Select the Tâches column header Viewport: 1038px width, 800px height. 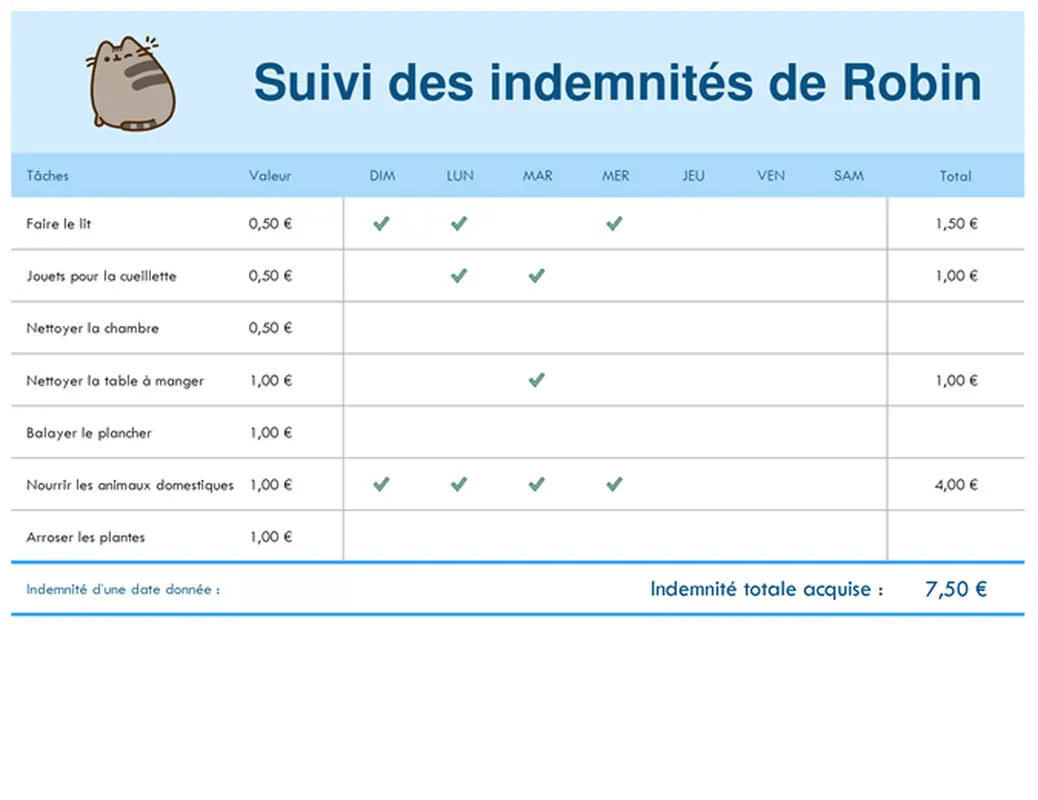coord(46,175)
